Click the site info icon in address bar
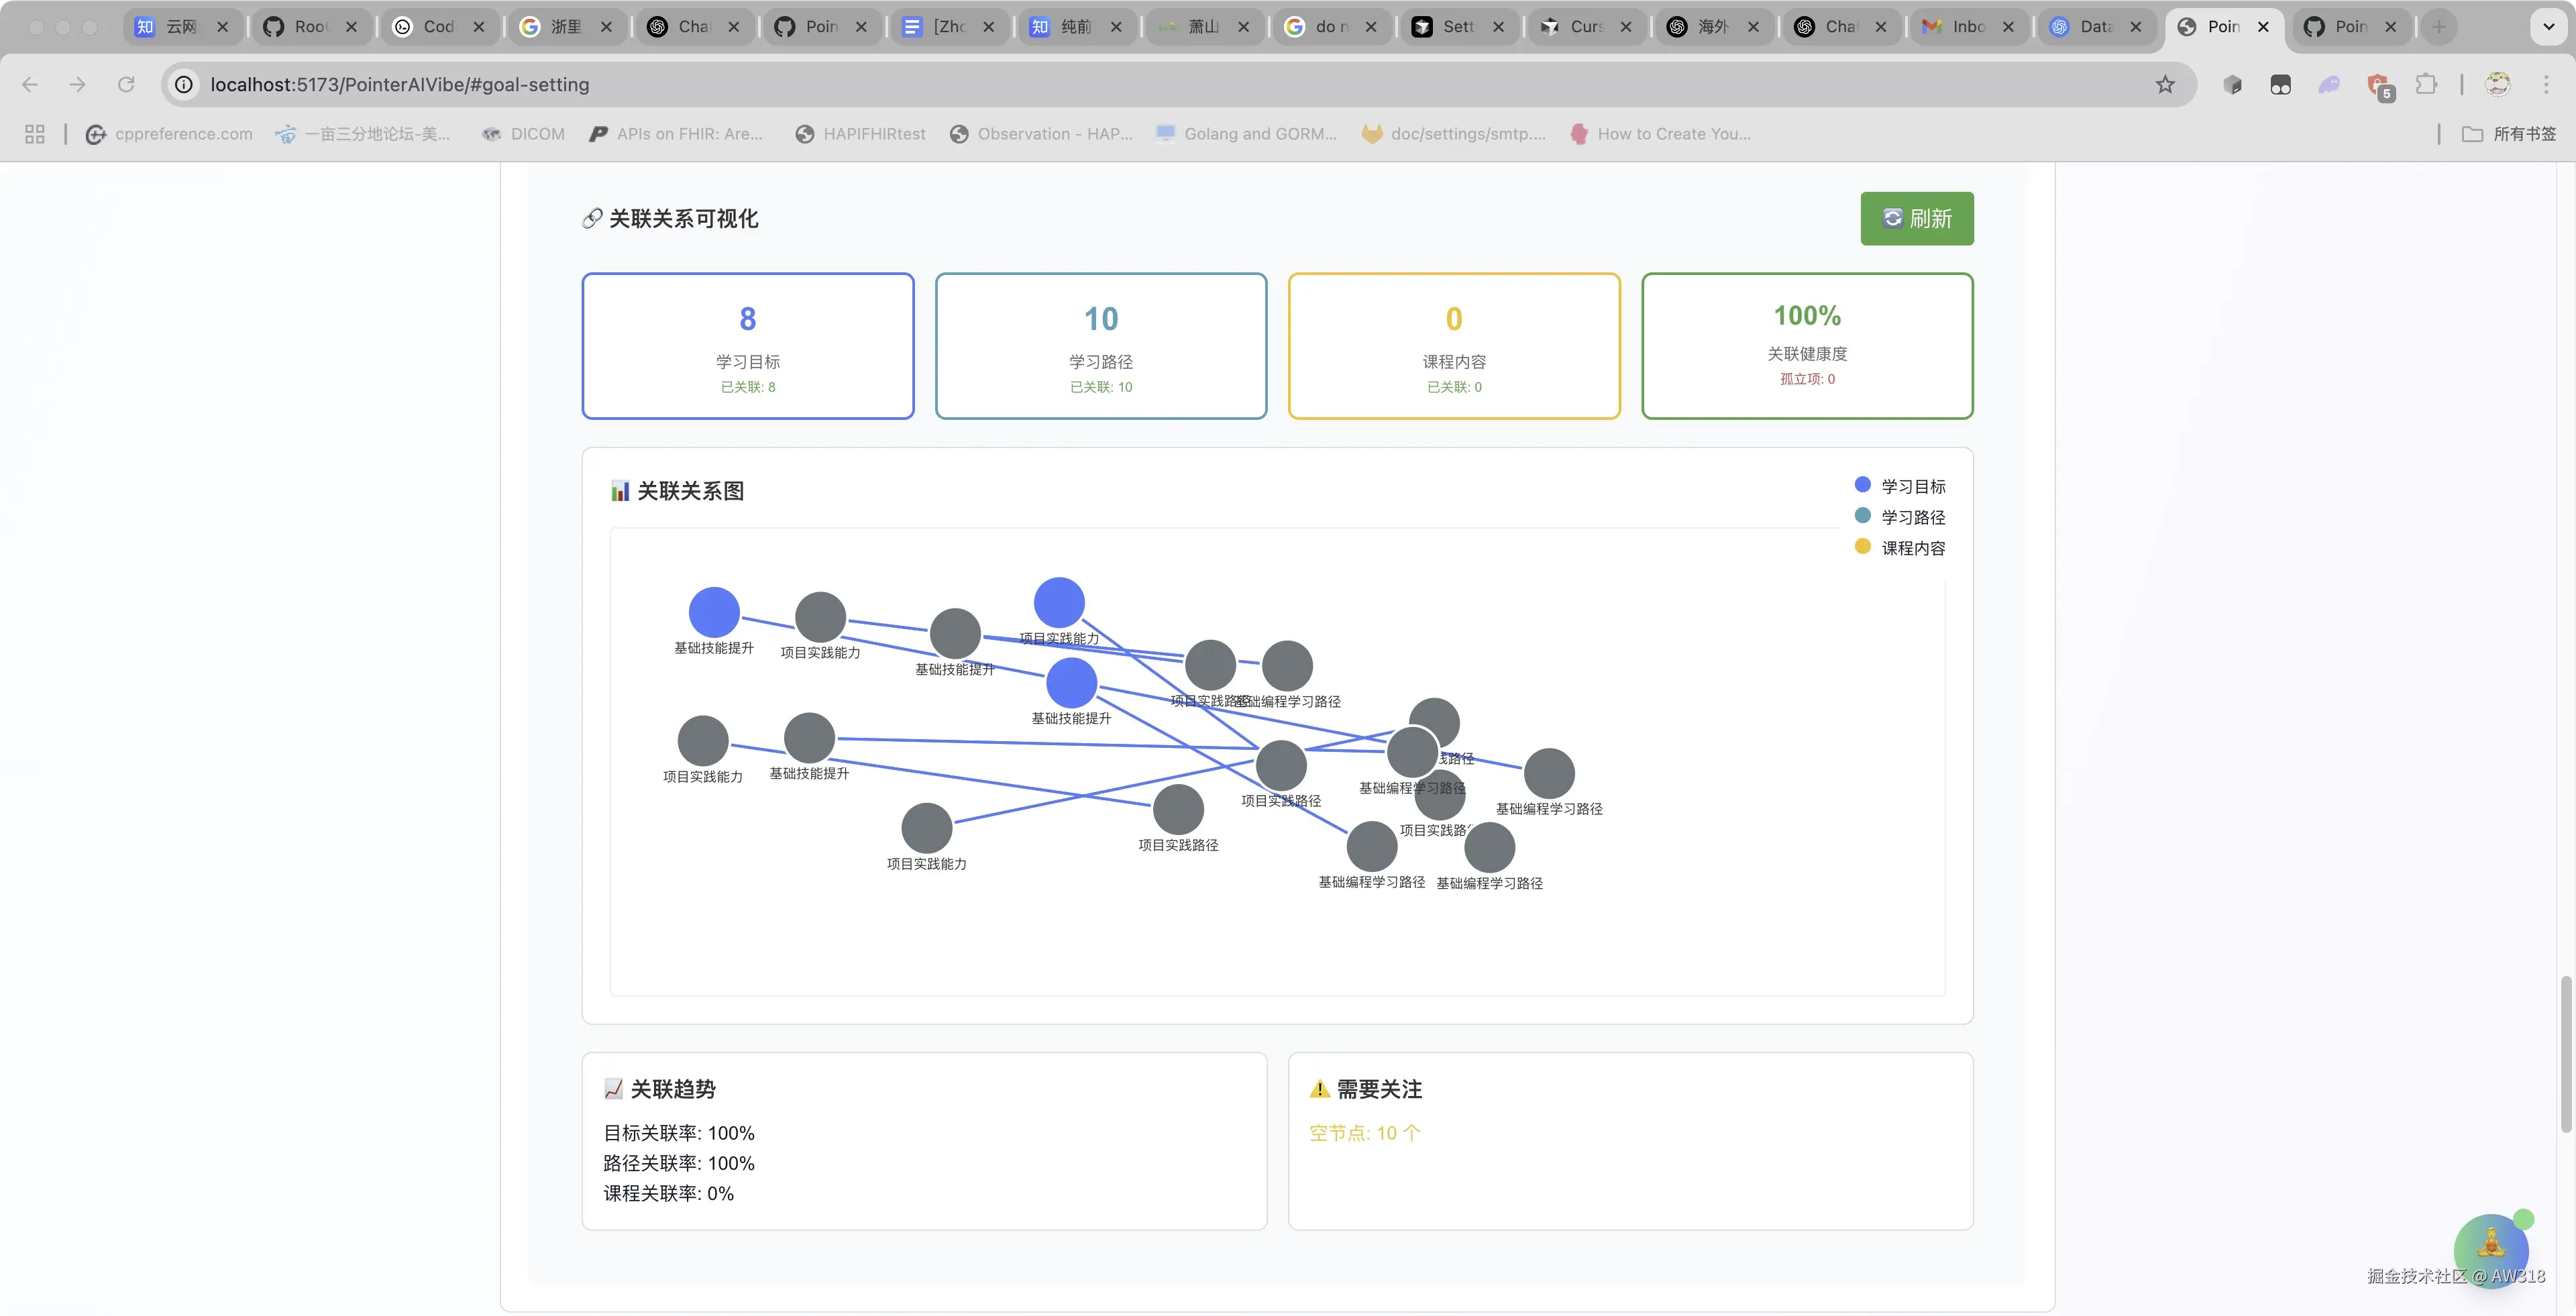Image resolution: width=2576 pixels, height=1316 pixels. coord(184,85)
